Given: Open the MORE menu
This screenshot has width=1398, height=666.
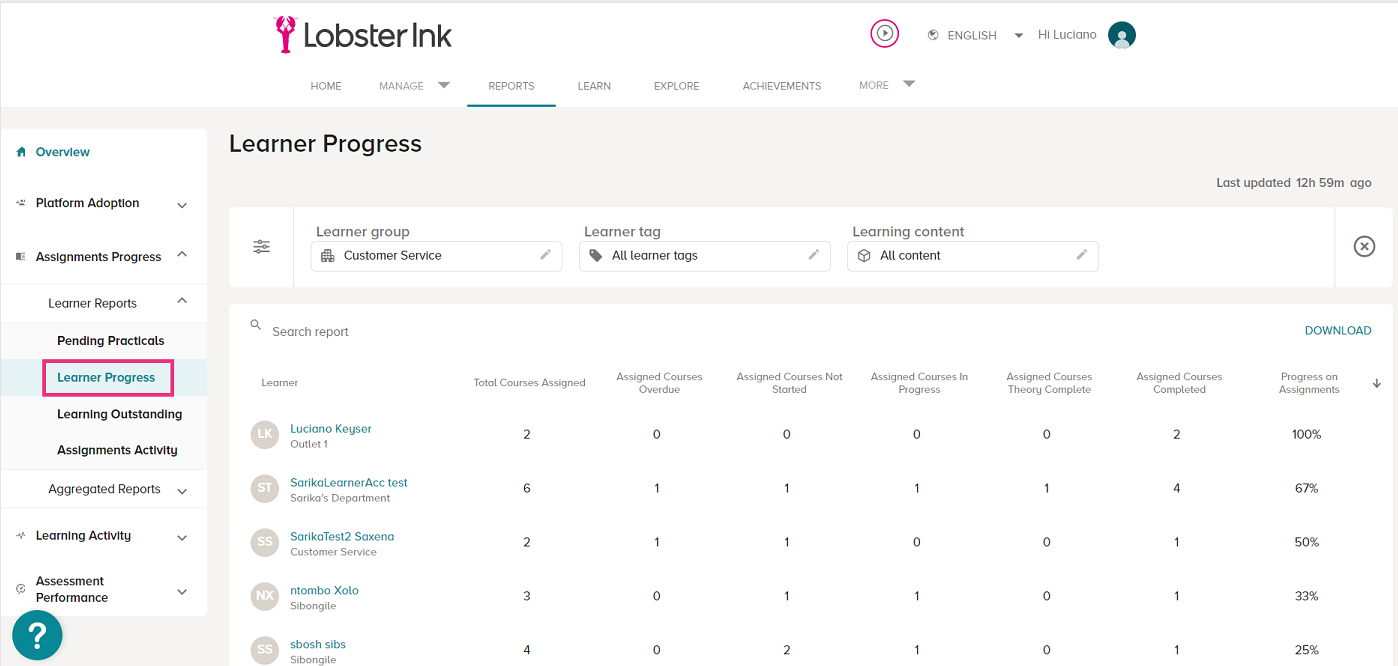Looking at the screenshot, I should pyautogui.click(x=874, y=85).
